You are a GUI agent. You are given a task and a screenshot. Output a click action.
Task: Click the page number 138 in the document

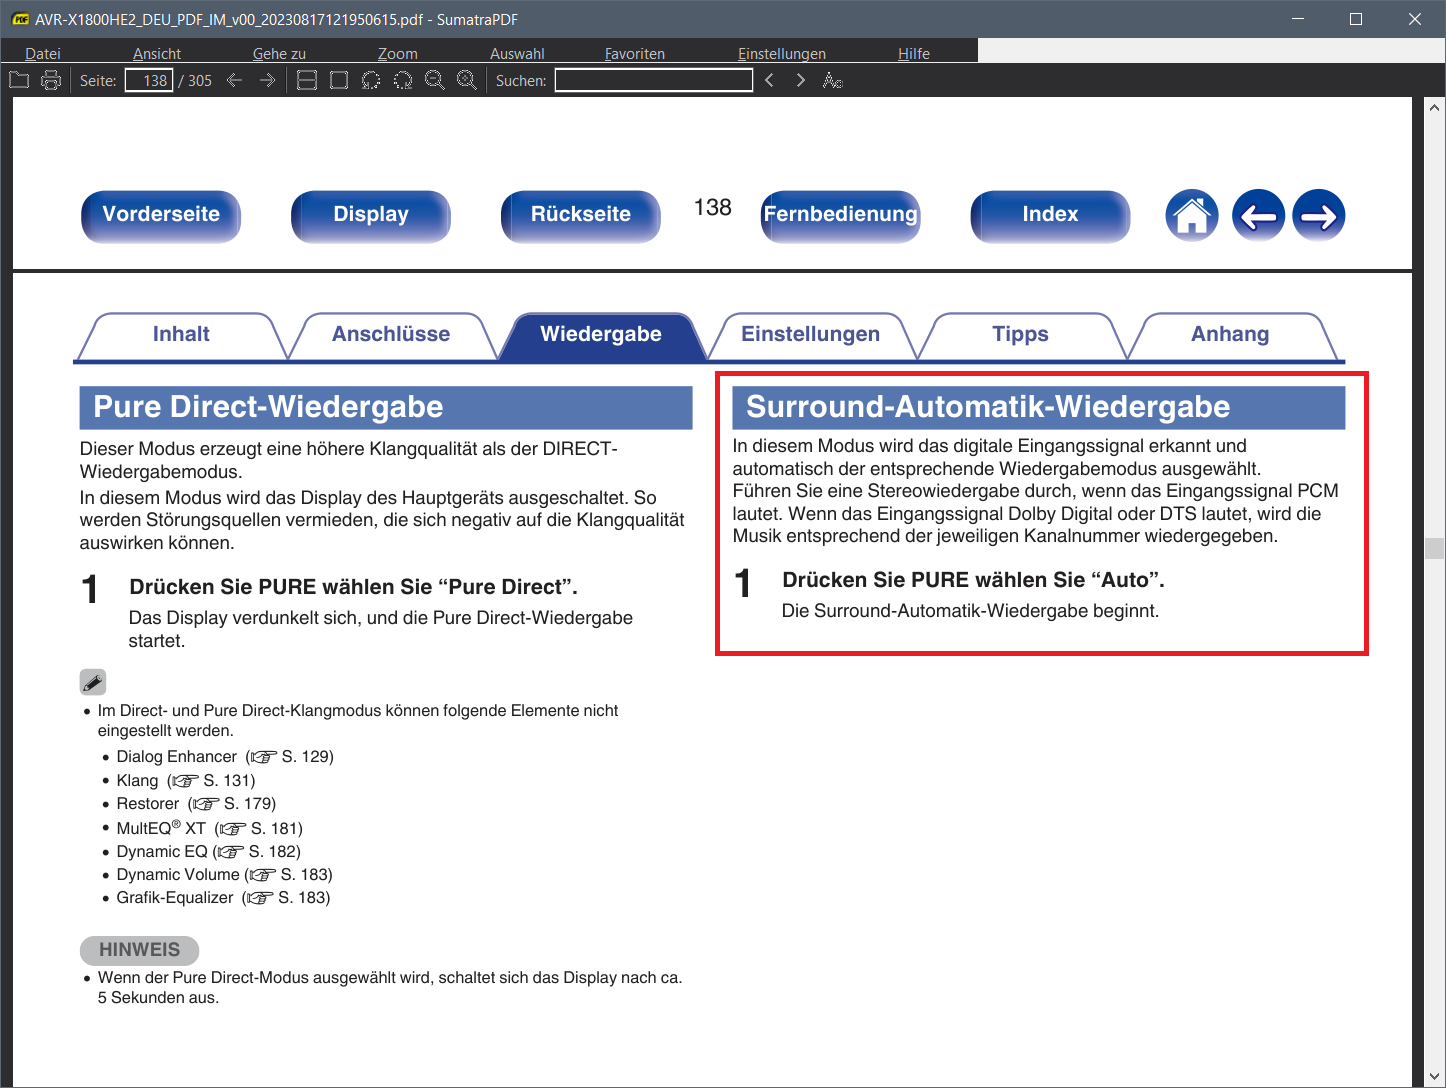[713, 207]
